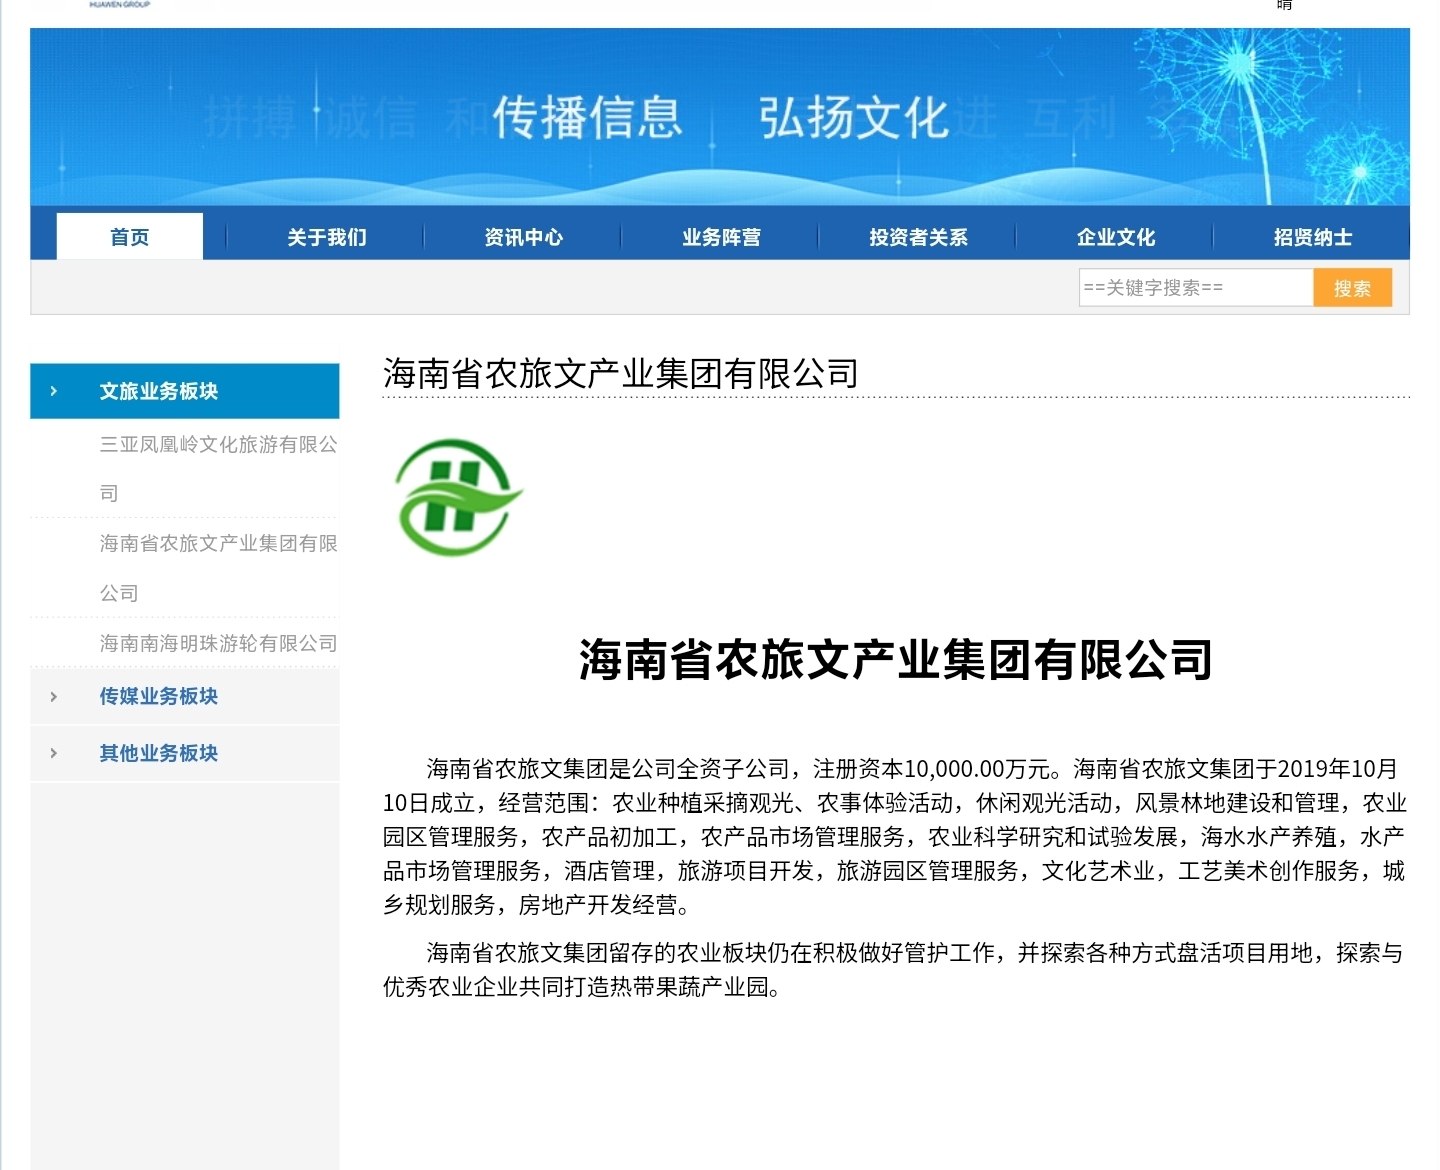Expand the 传媒业务板块 section

click(185, 696)
